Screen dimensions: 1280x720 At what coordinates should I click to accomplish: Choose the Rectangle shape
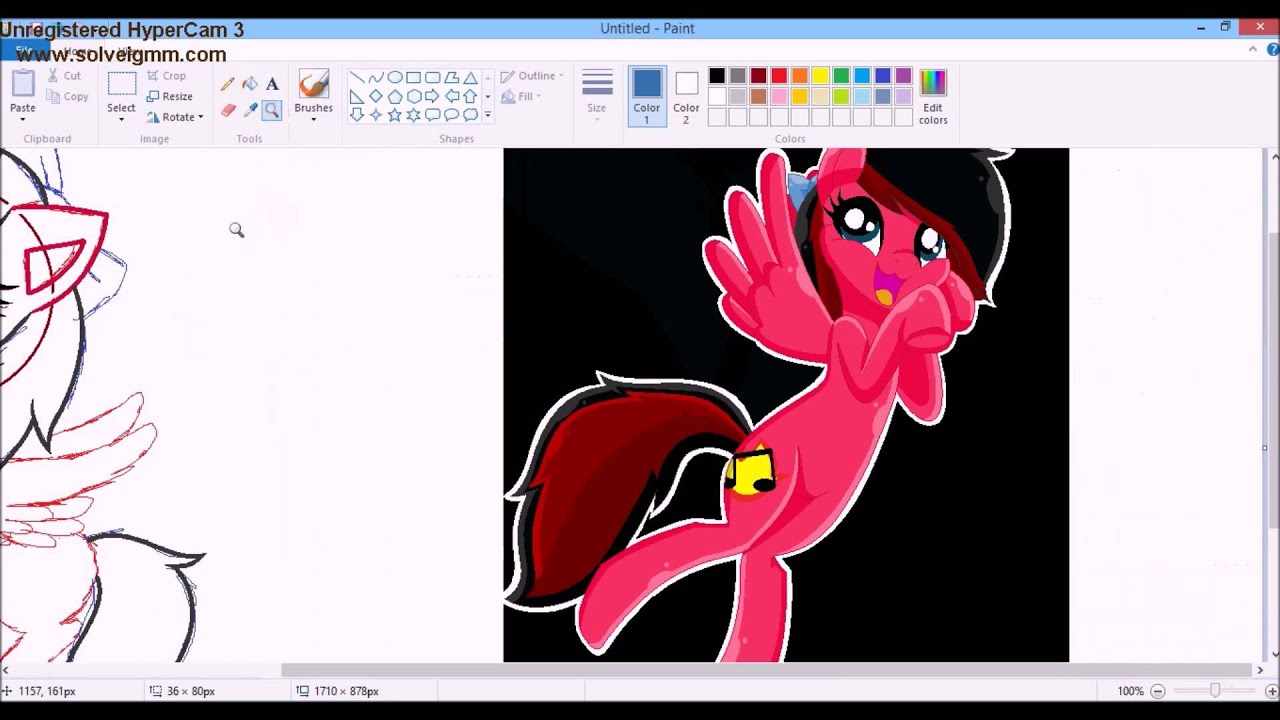pyautogui.click(x=413, y=77)
